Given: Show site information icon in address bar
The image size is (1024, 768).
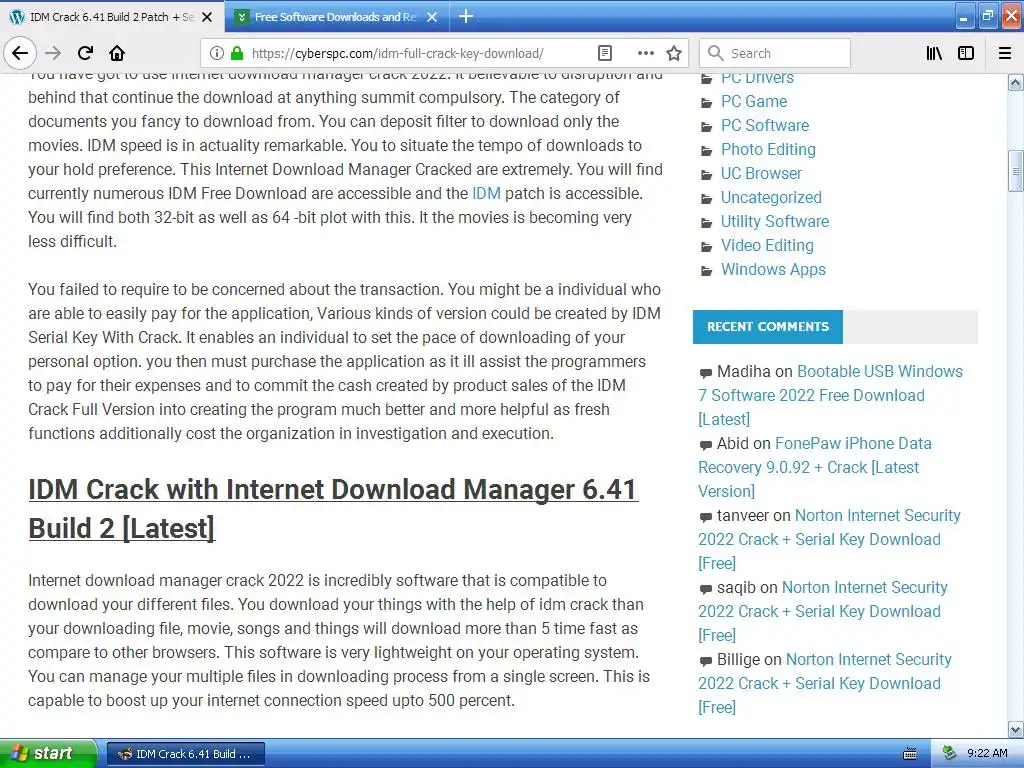Looking at the screenshot, I should click(216, 54).
